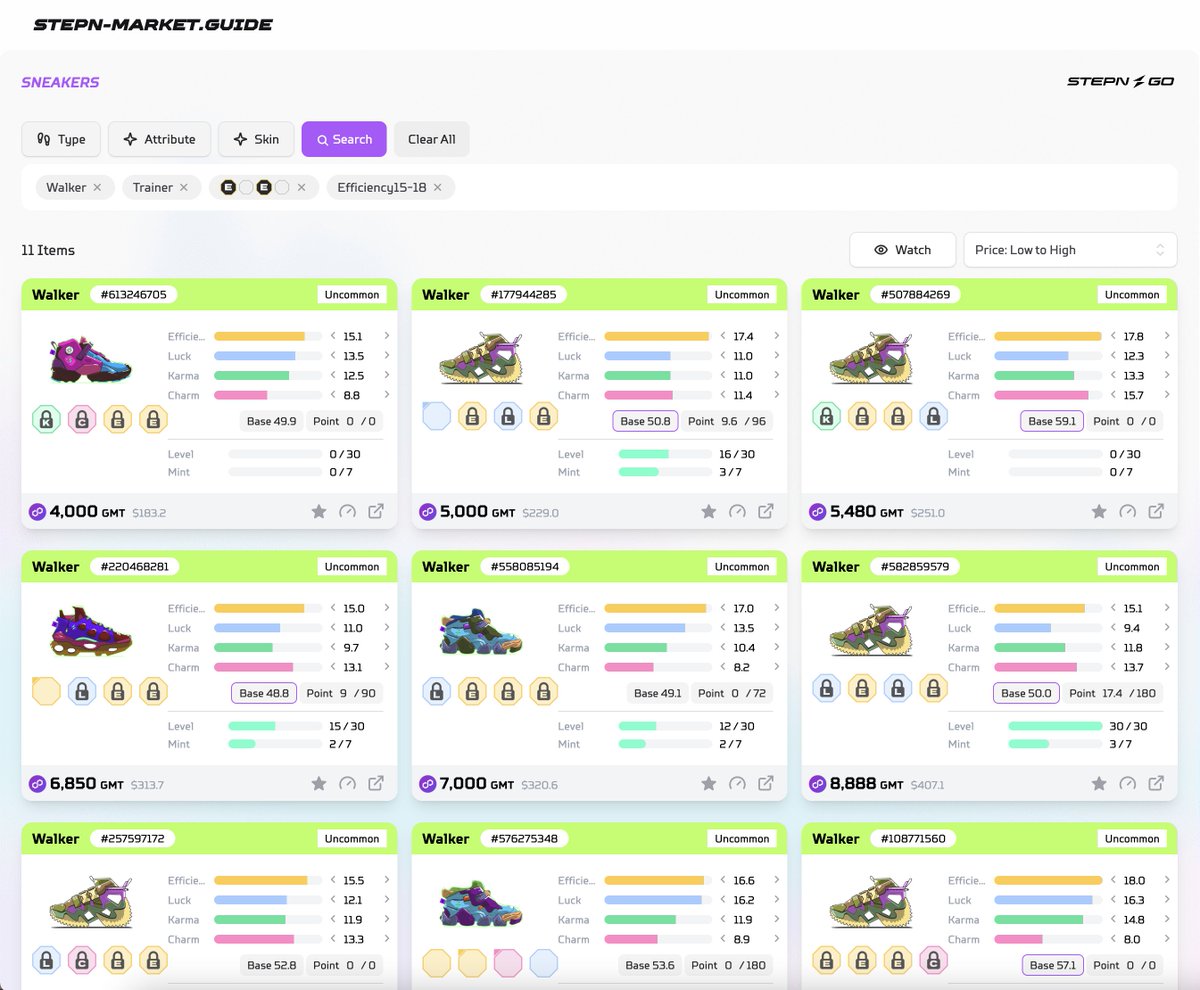Screen dimensions: 1200x990
Task: Click the Base 50.0 badge on #582859579
Action: [x=1026, y=693]
